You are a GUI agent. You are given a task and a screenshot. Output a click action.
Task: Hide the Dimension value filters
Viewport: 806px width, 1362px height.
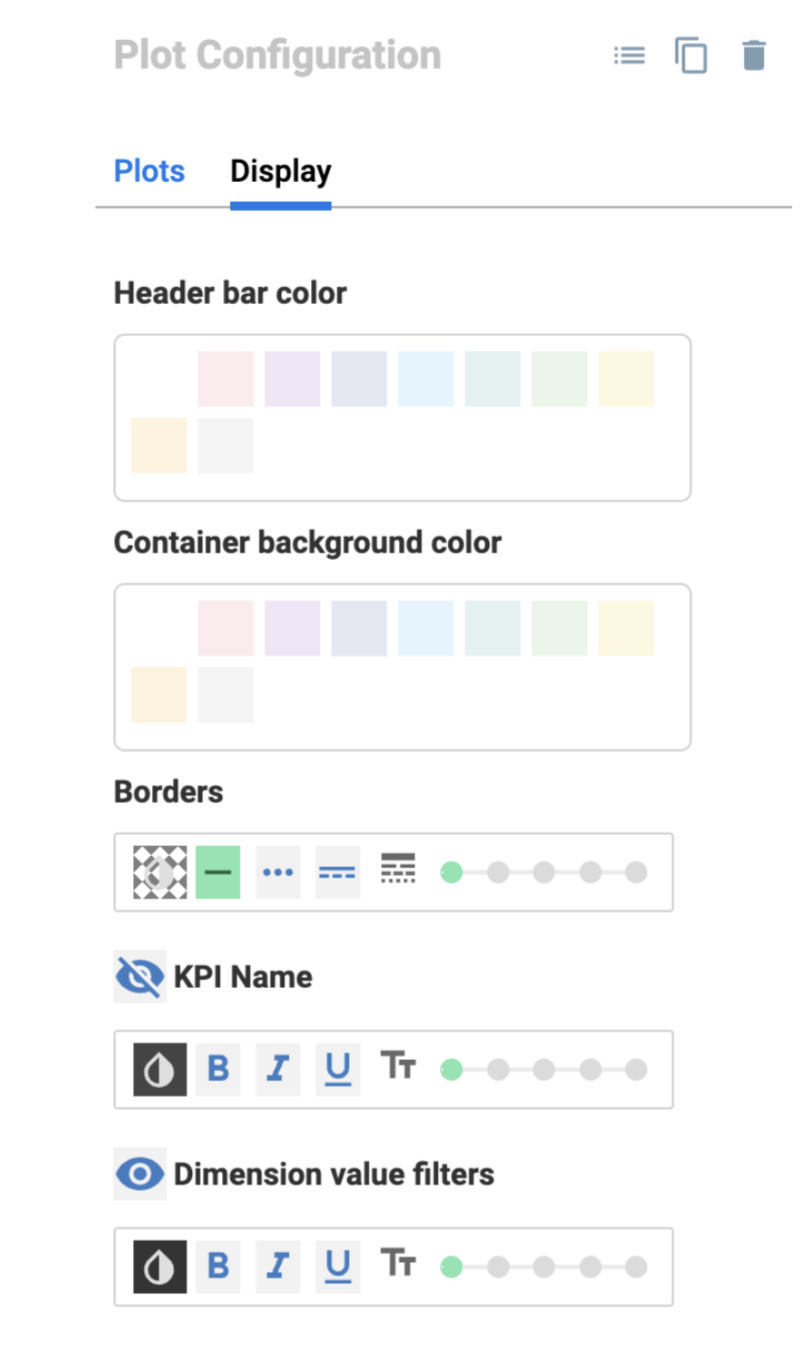pyautogui.click(x=140, y=1174)
